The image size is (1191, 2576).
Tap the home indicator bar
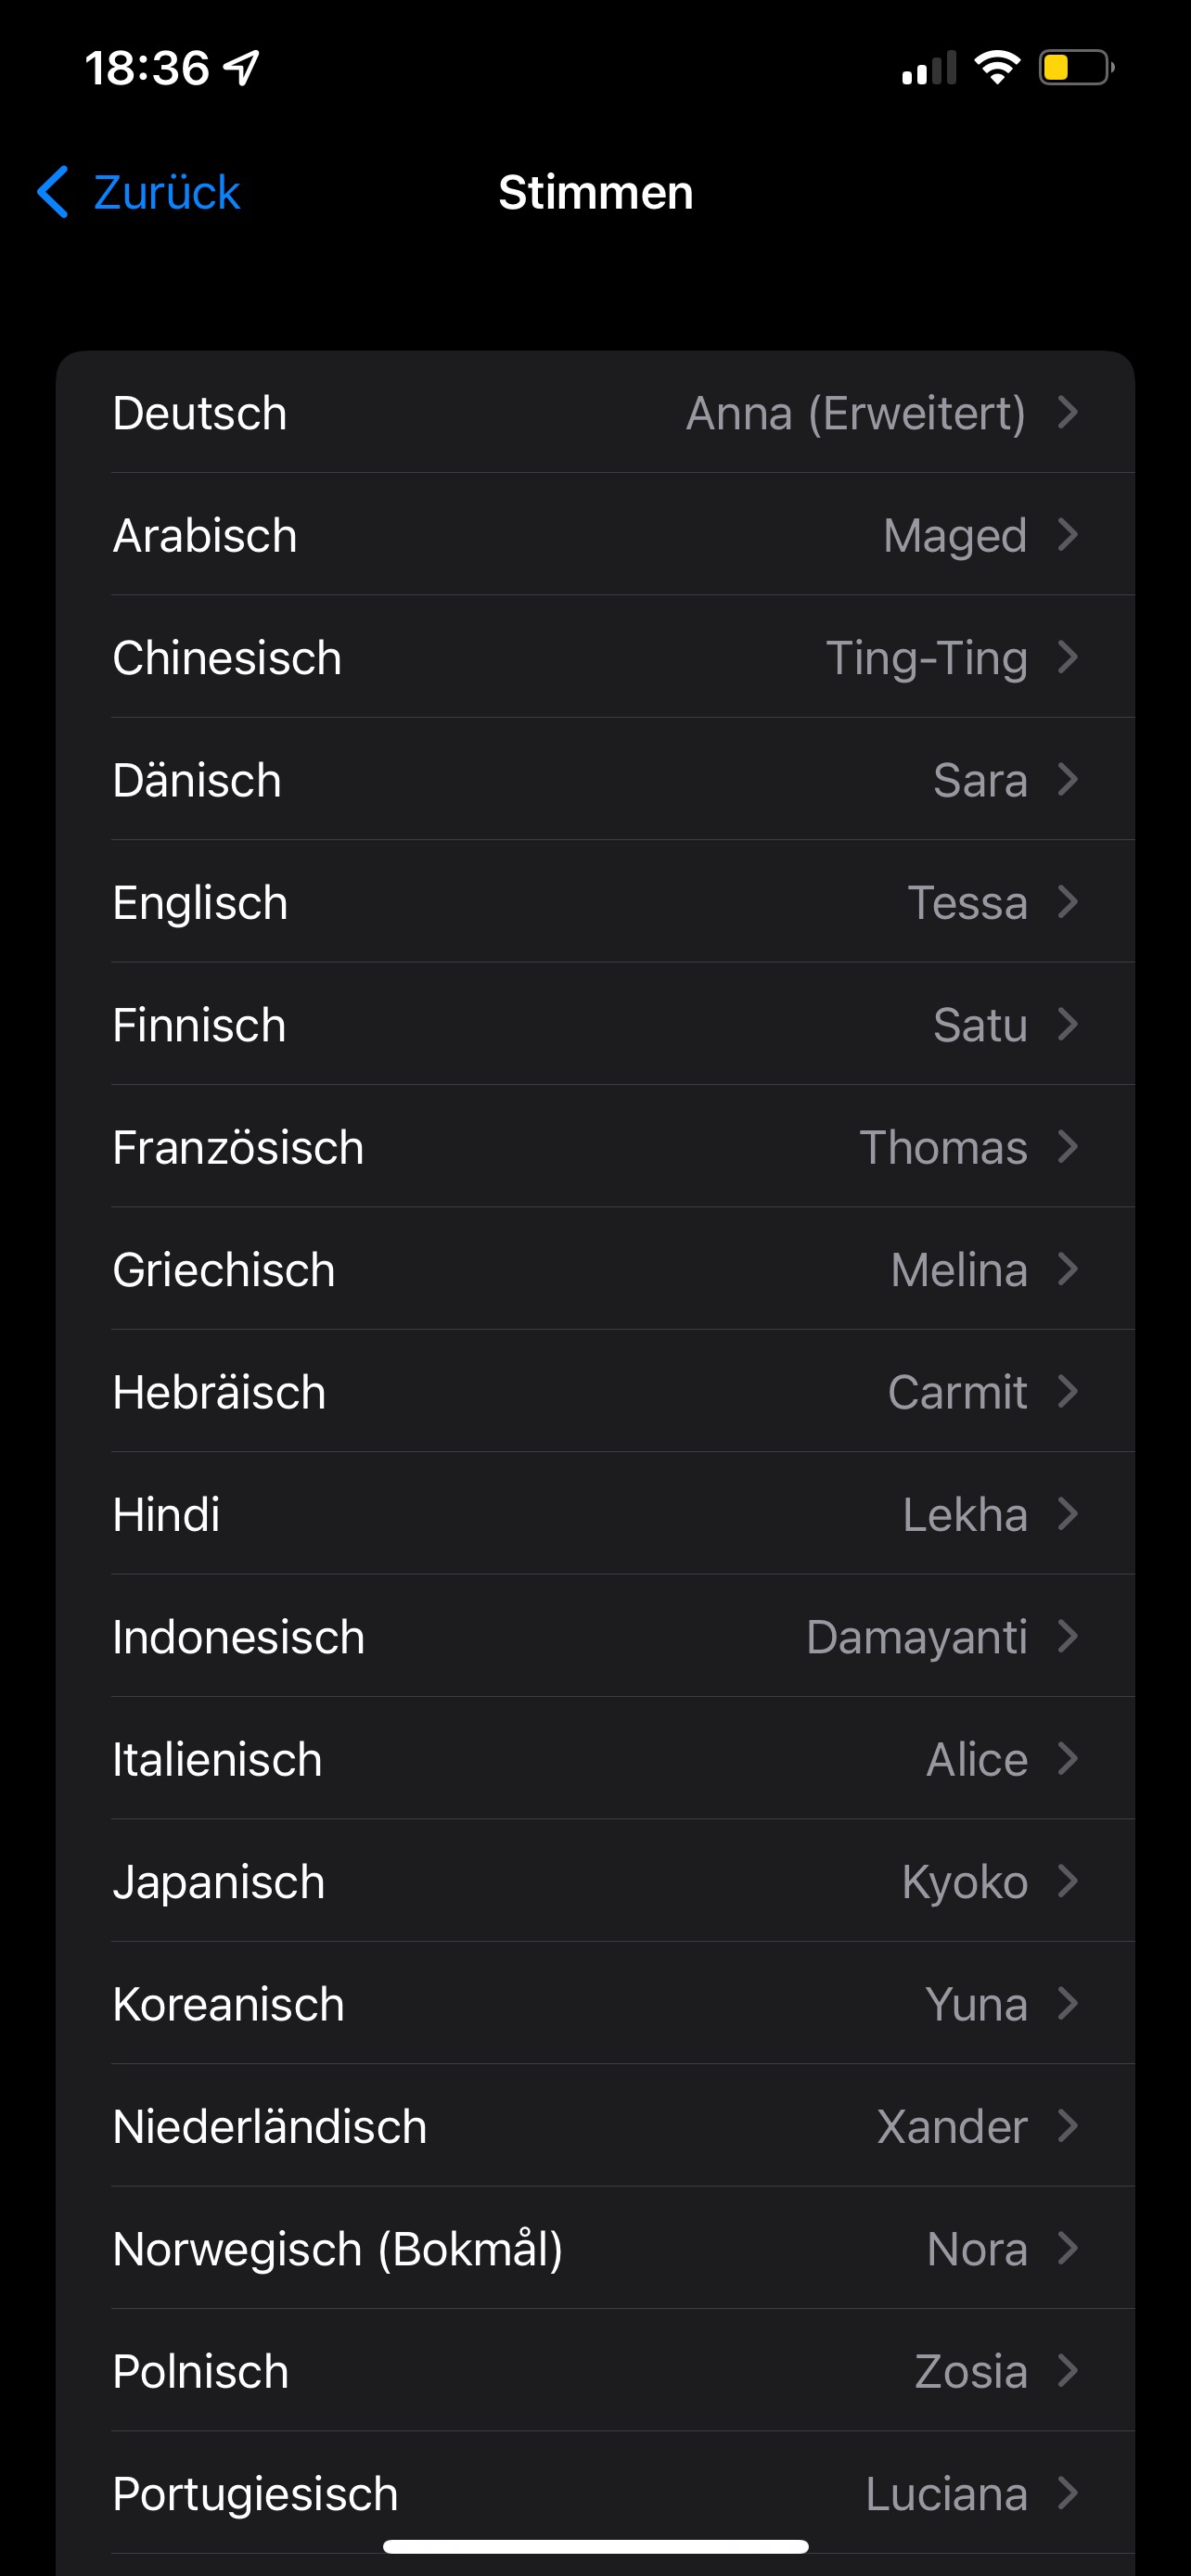pos(595,2546)
